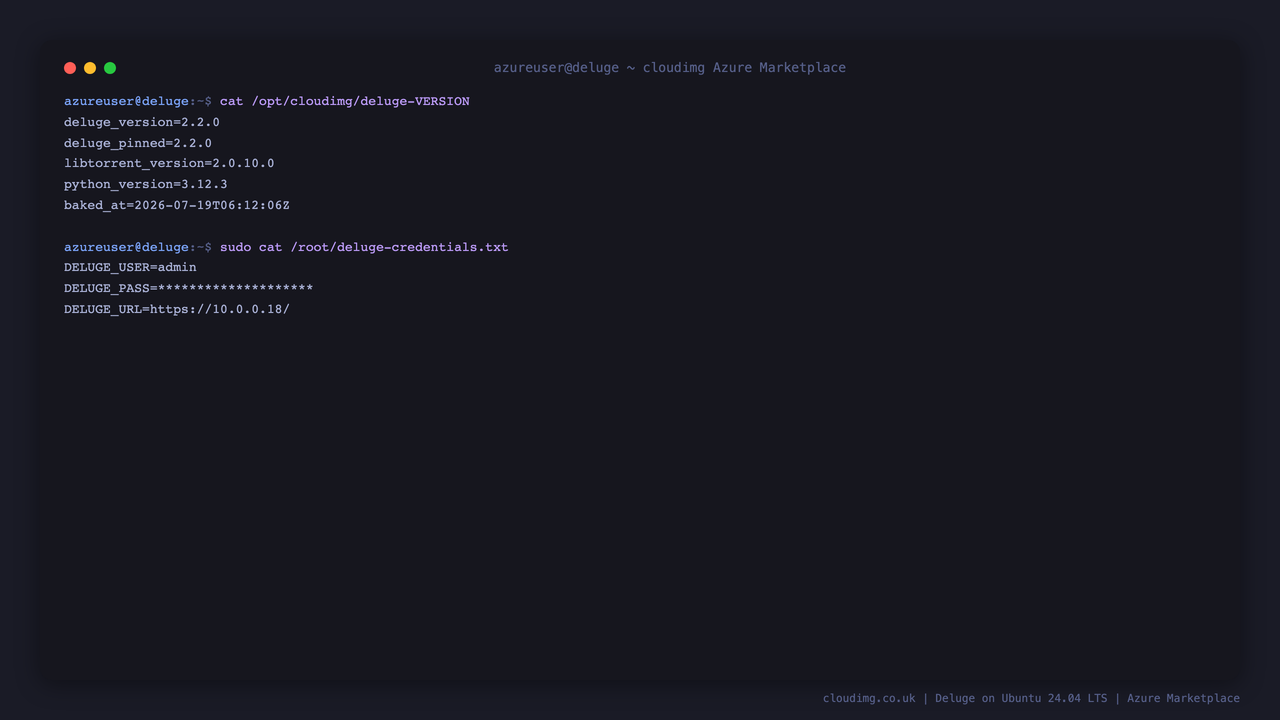Click the first 'azureuser@deluge' prompt
This screenshot has width=1280, height=720.
coord(126,101)
